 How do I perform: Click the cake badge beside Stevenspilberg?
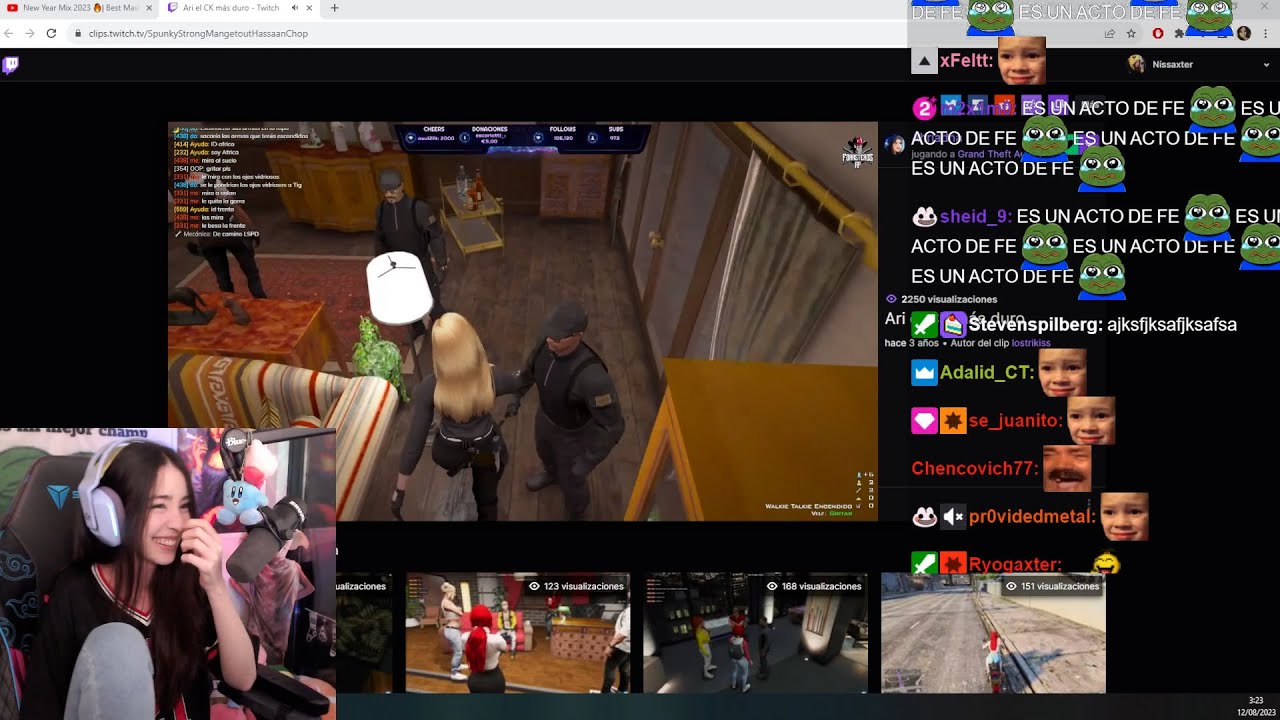953,324
